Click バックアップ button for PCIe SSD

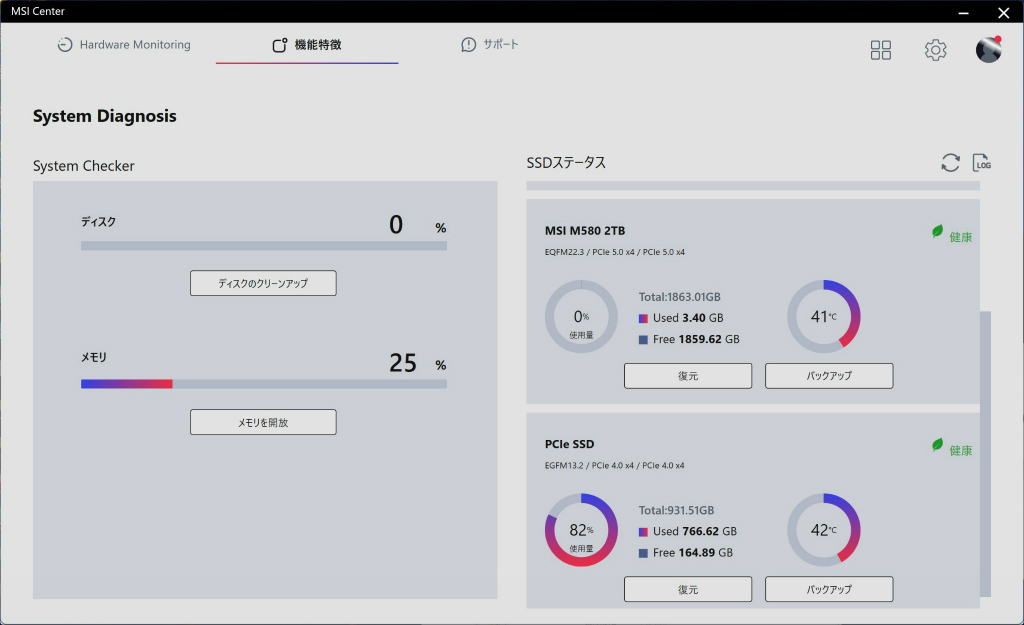click(x=829, y=589)
